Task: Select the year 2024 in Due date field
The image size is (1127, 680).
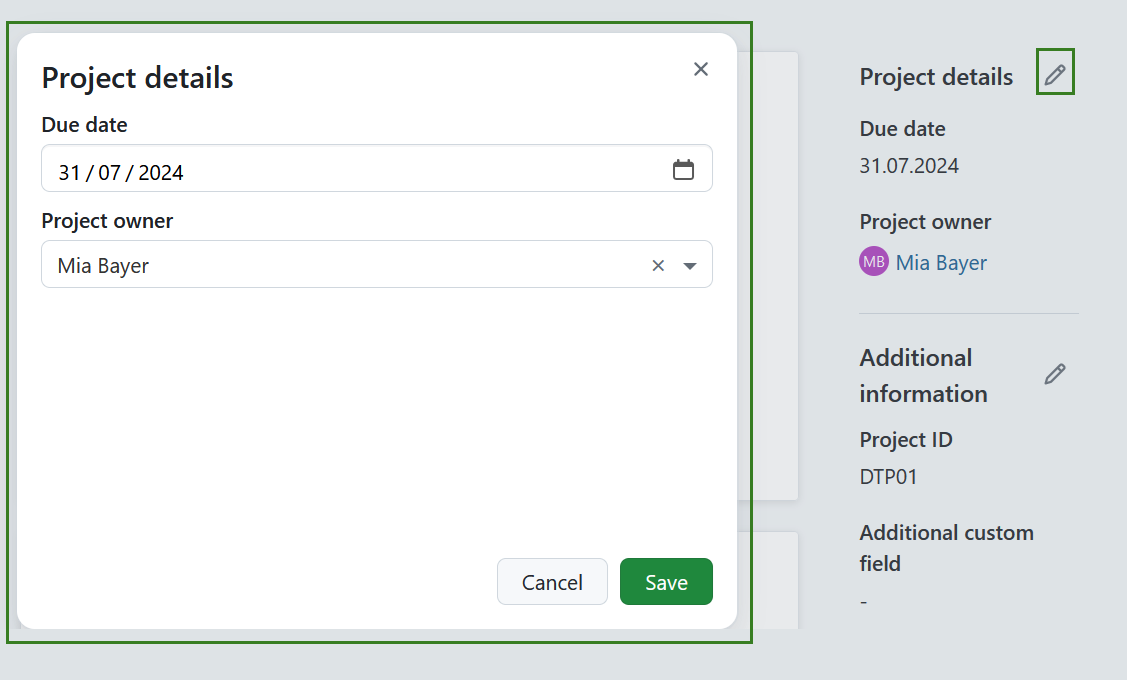Action: [x=161, y=172]
